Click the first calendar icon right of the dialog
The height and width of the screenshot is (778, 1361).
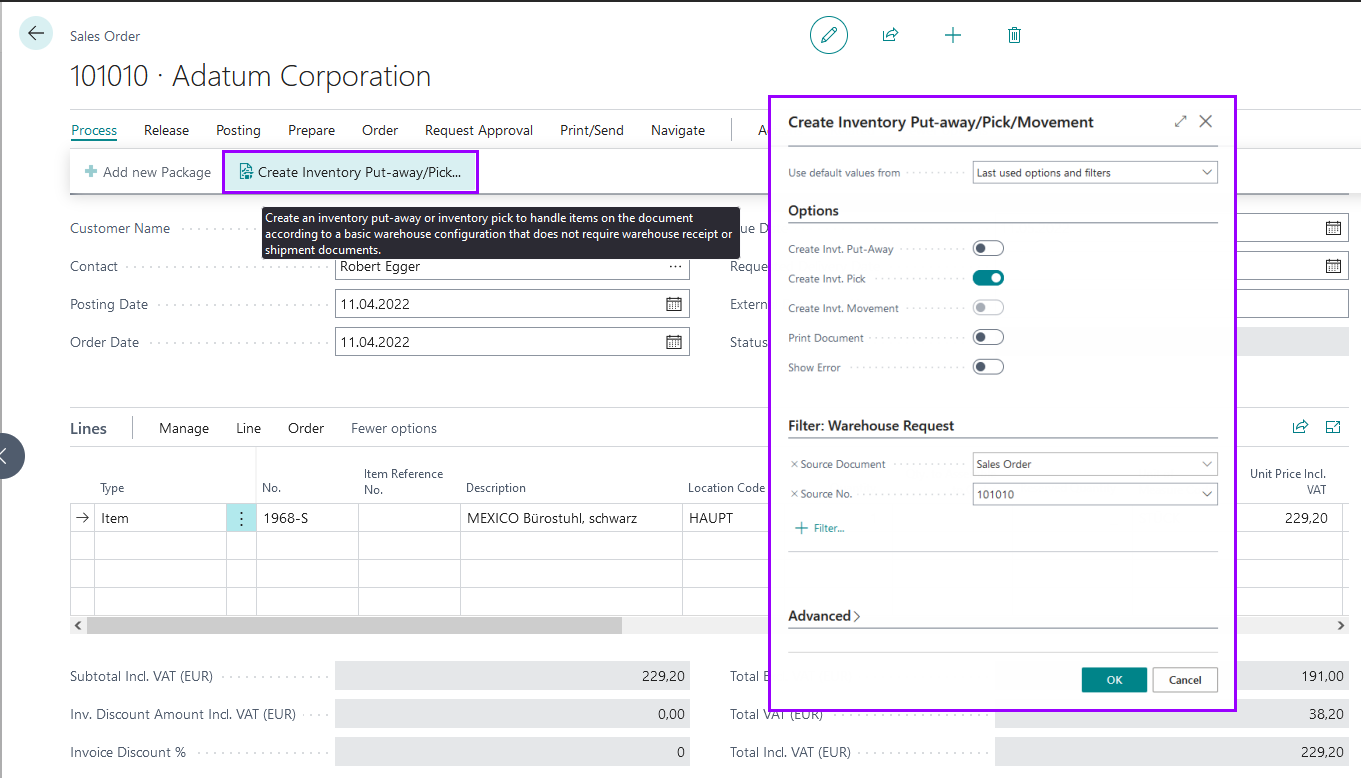1333,228
